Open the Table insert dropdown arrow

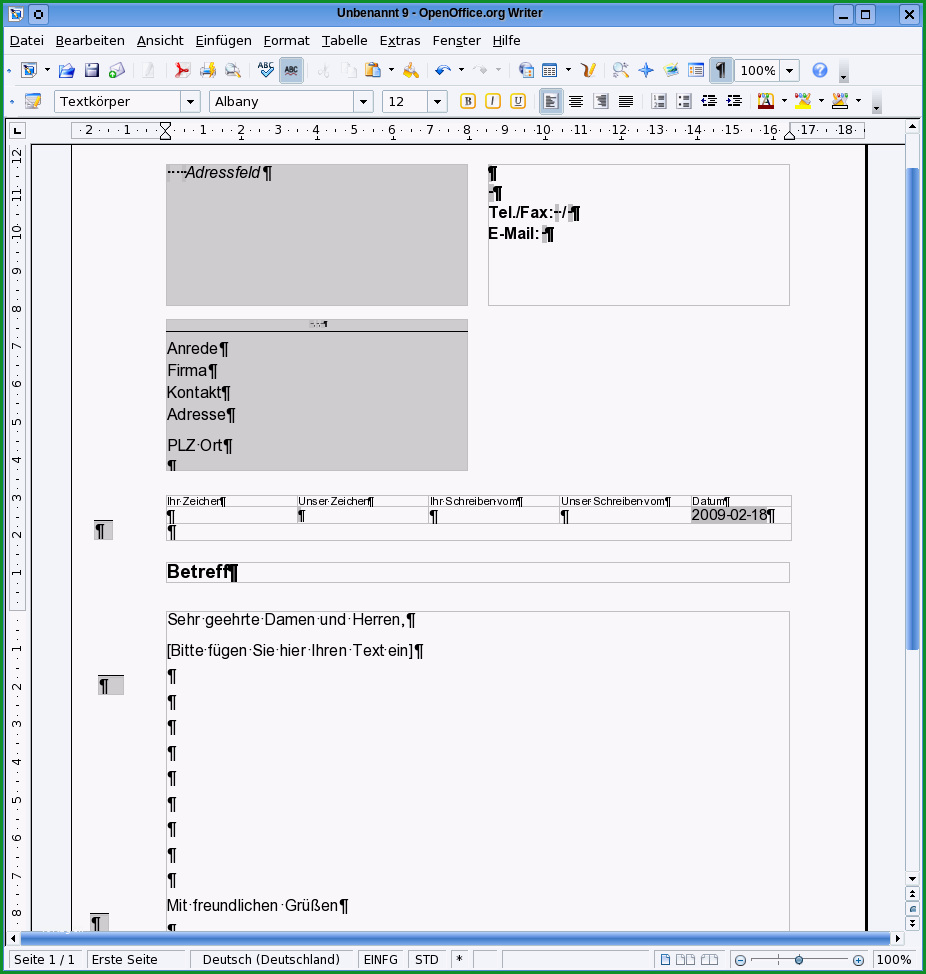(568, 70)
